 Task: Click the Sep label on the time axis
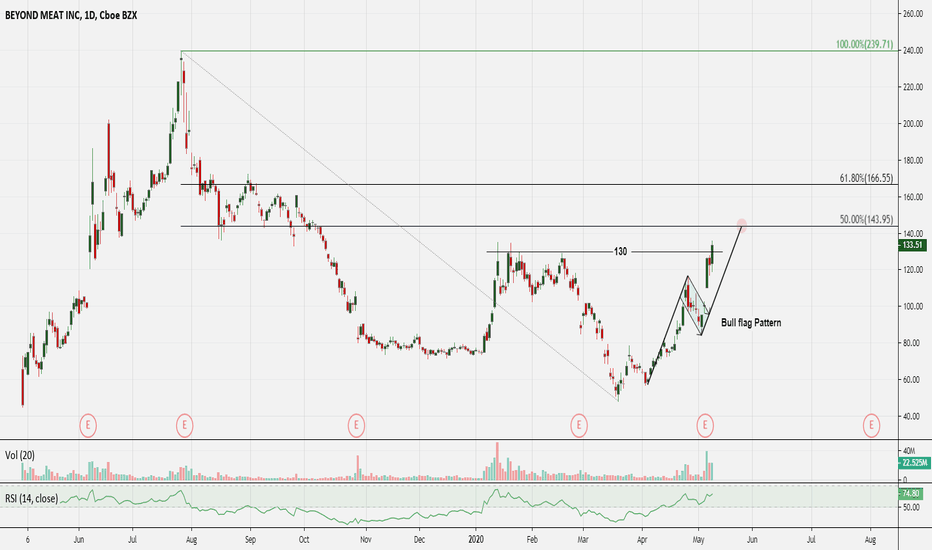pyautogui.click(x=250, y=540)
